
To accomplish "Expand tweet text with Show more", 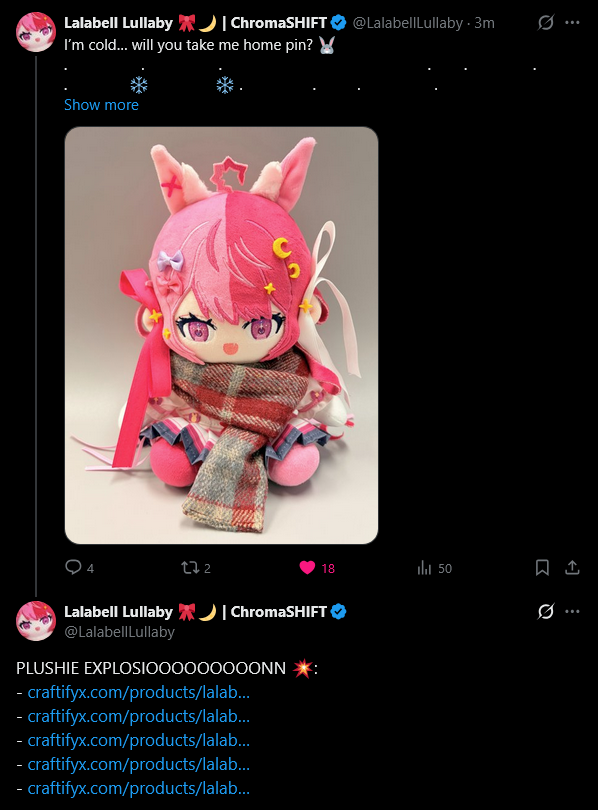I will pos(101,105).
